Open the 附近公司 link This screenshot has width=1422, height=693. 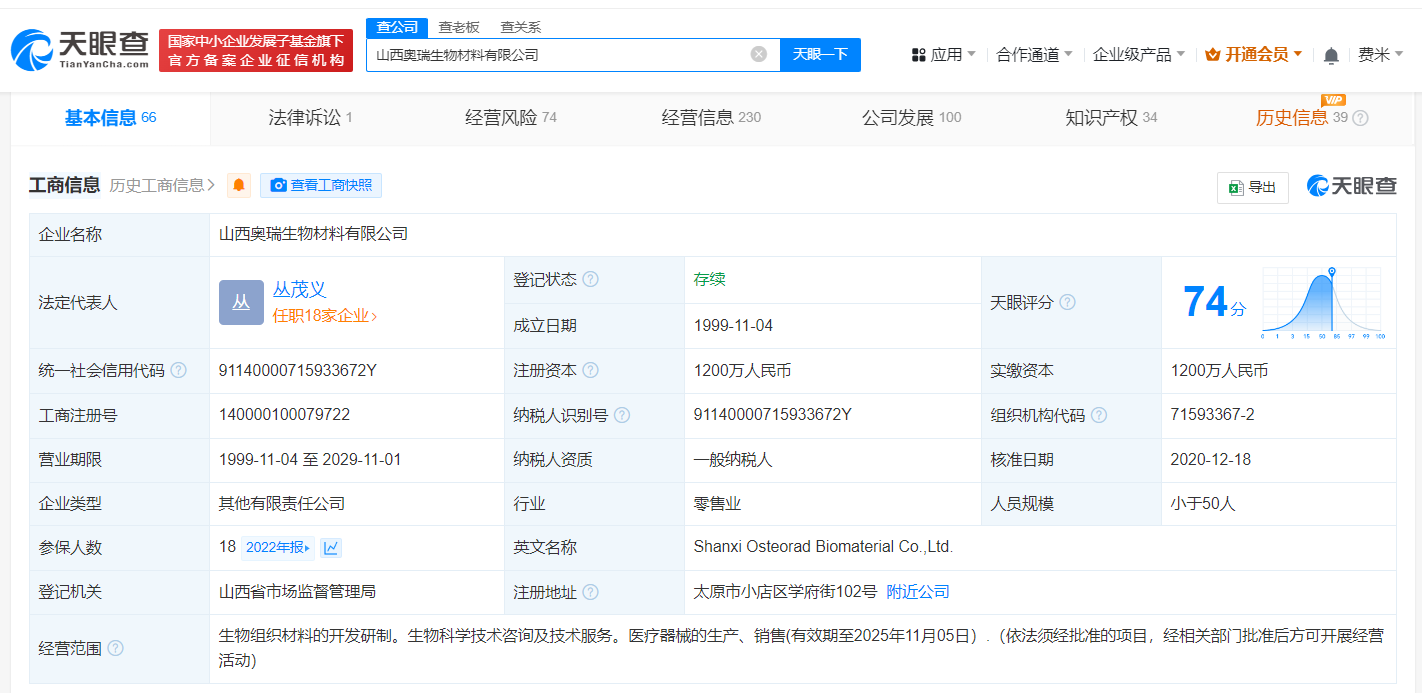918,590
